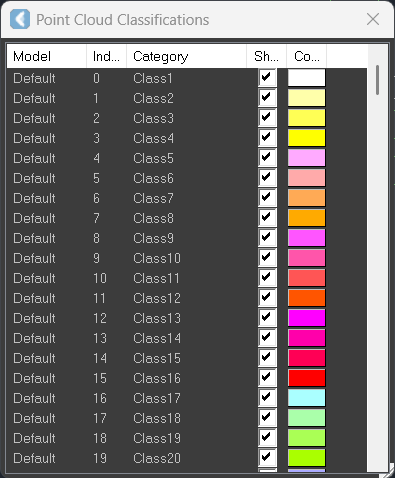
Task: Sort by the Model column header
Action: 47,56
